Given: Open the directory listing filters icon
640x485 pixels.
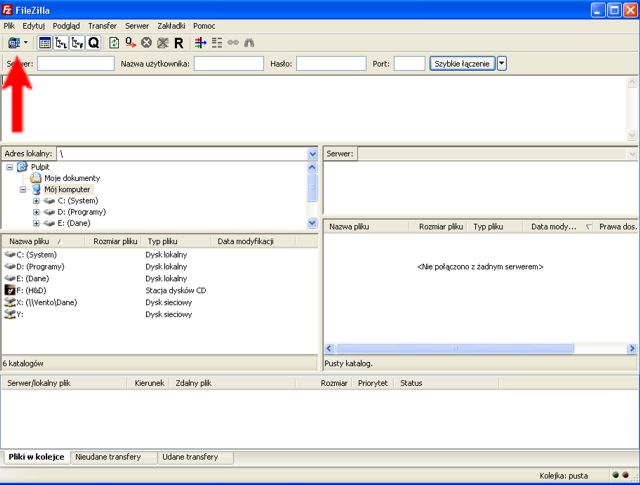Looking at the screenshot, I should pos(200,42).
